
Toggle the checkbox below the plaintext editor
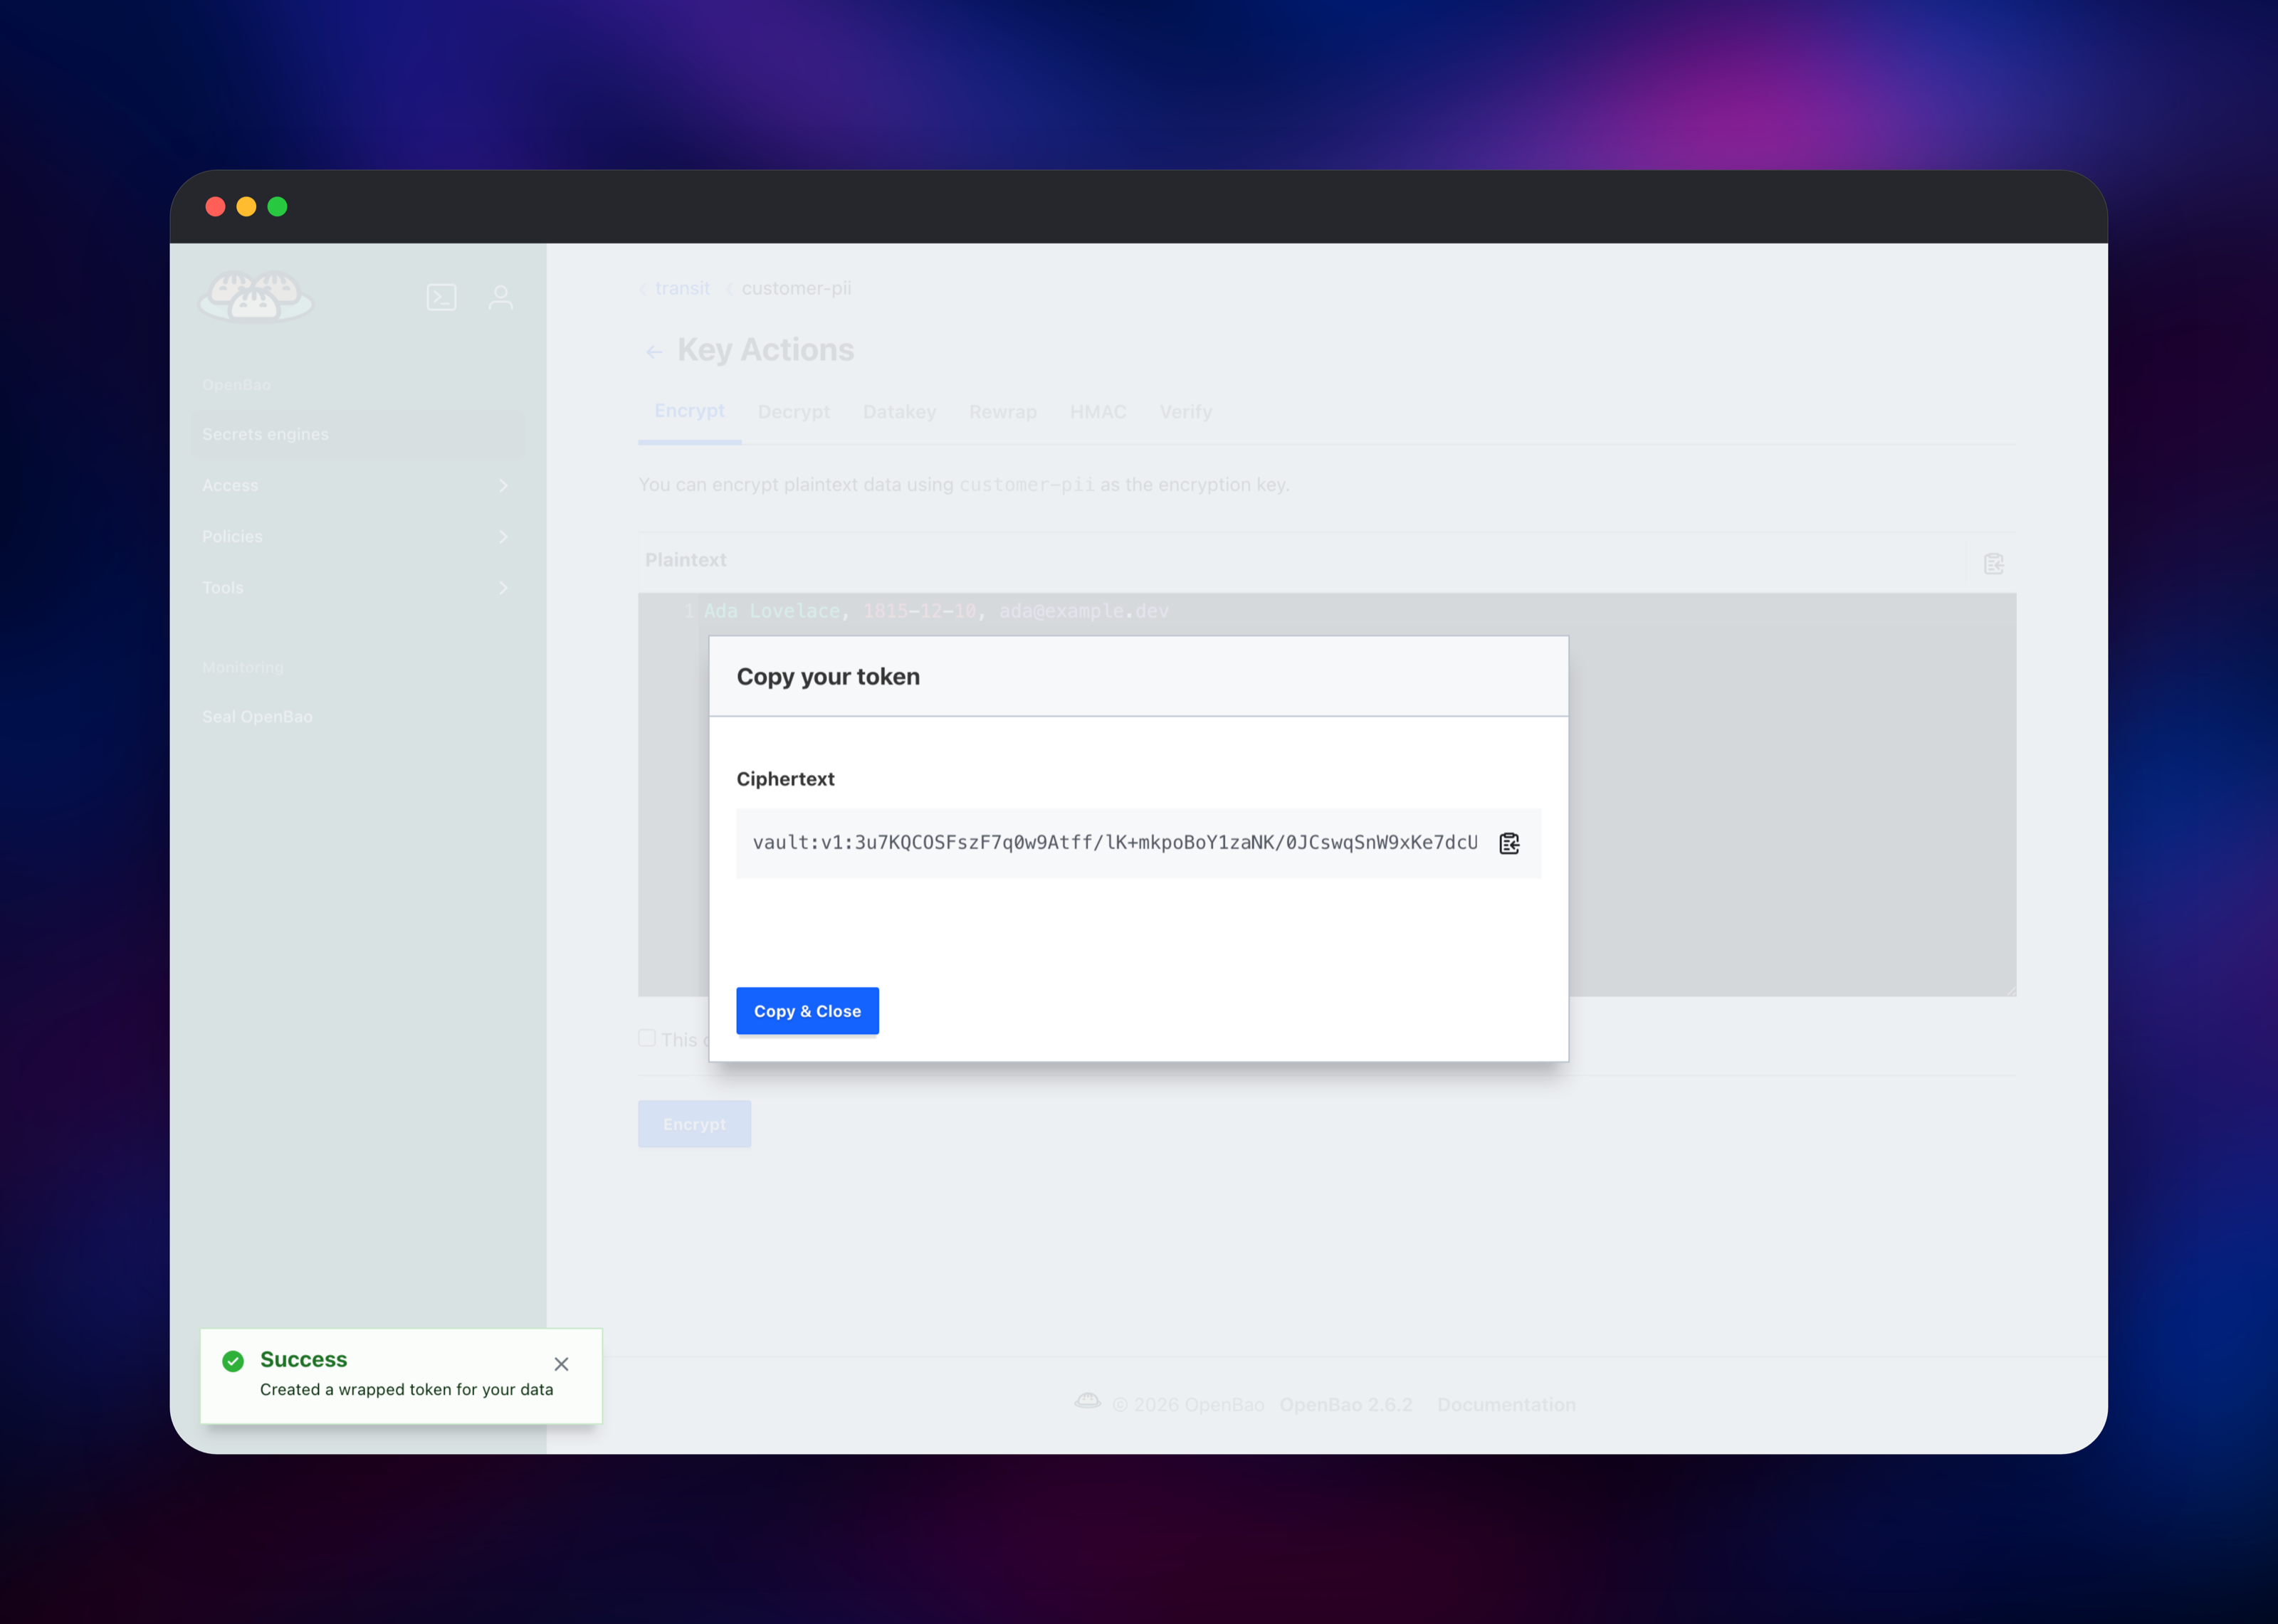pyautogui.click(x=647, y=1038)
